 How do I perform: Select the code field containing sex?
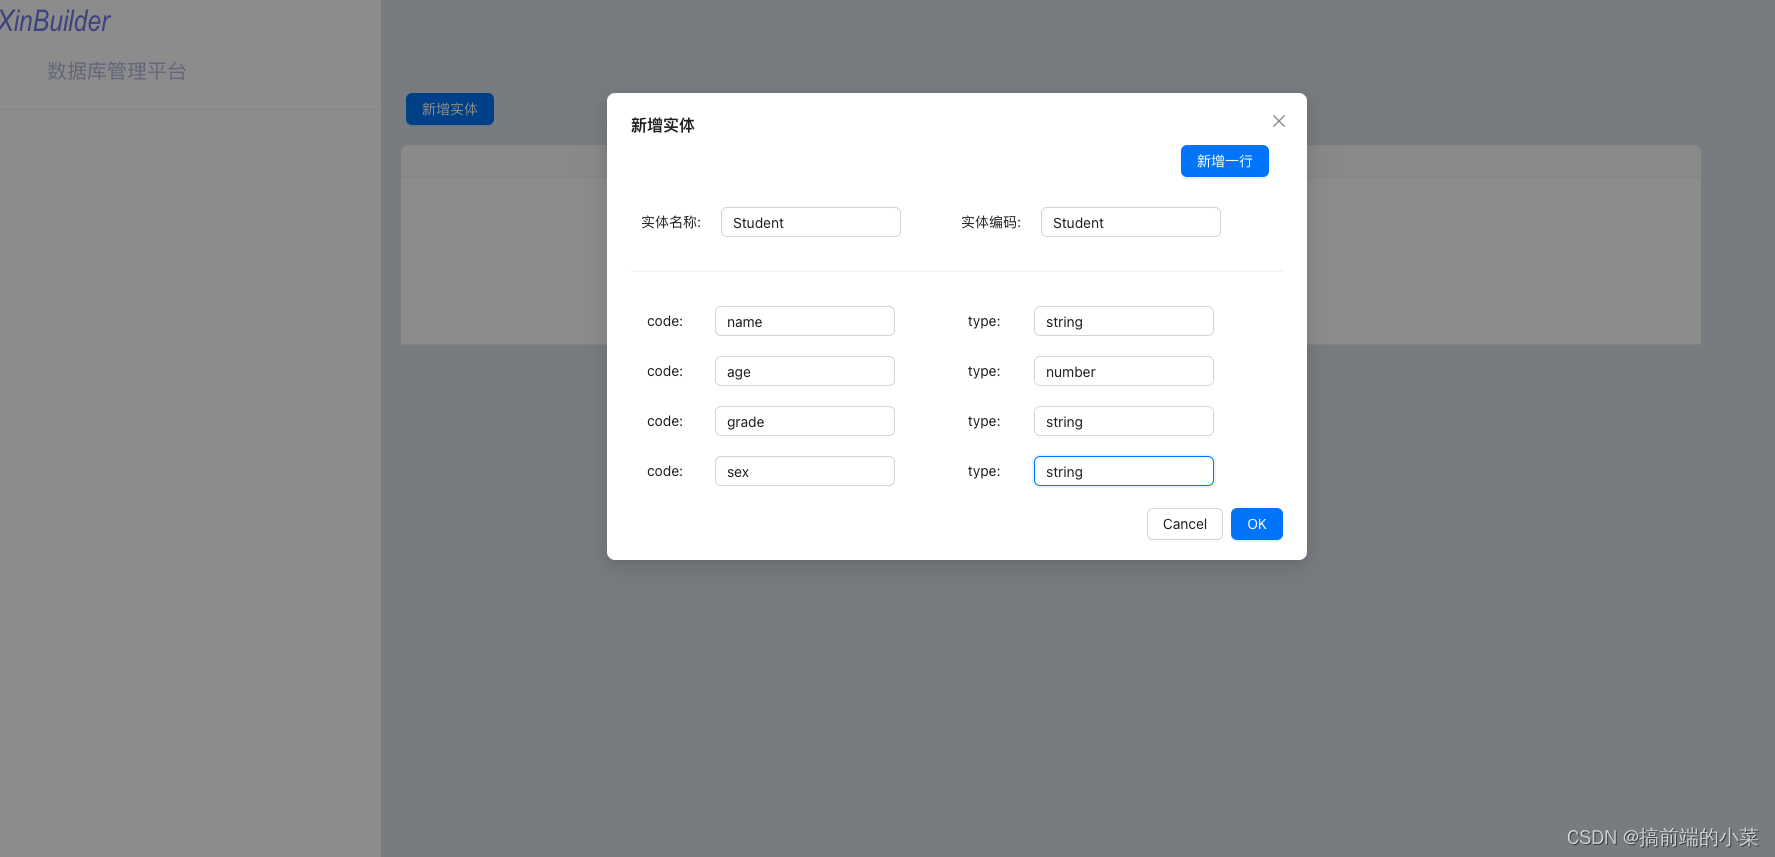[x=804, y=471]
